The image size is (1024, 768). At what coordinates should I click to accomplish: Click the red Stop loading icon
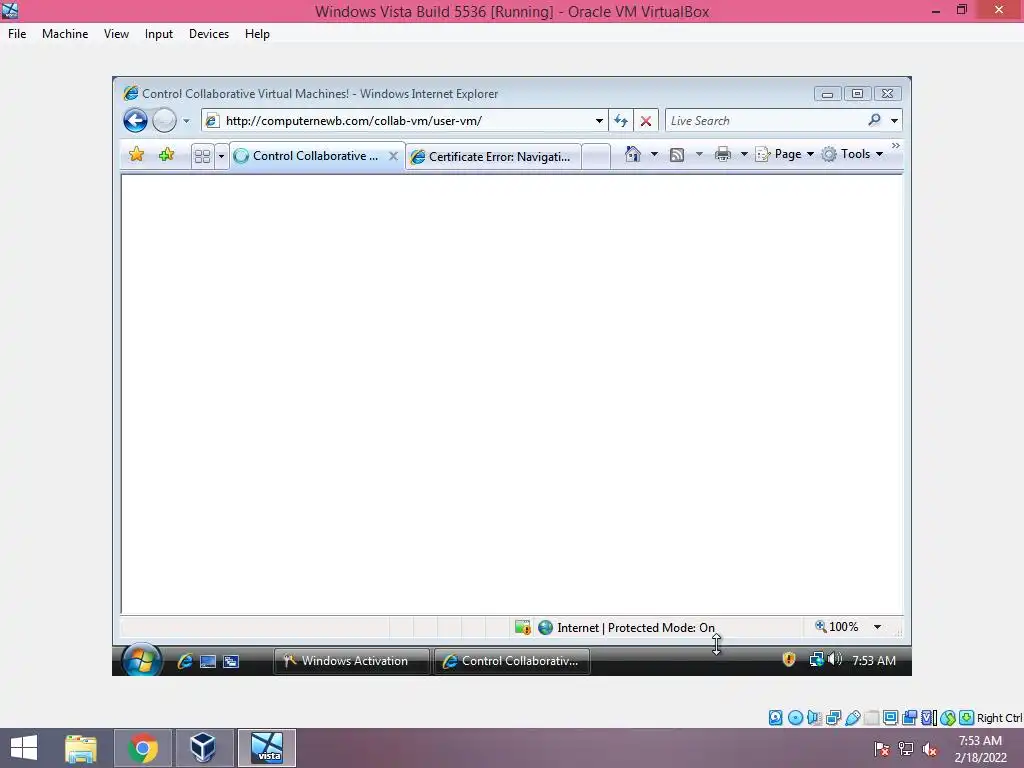[646, 121]
